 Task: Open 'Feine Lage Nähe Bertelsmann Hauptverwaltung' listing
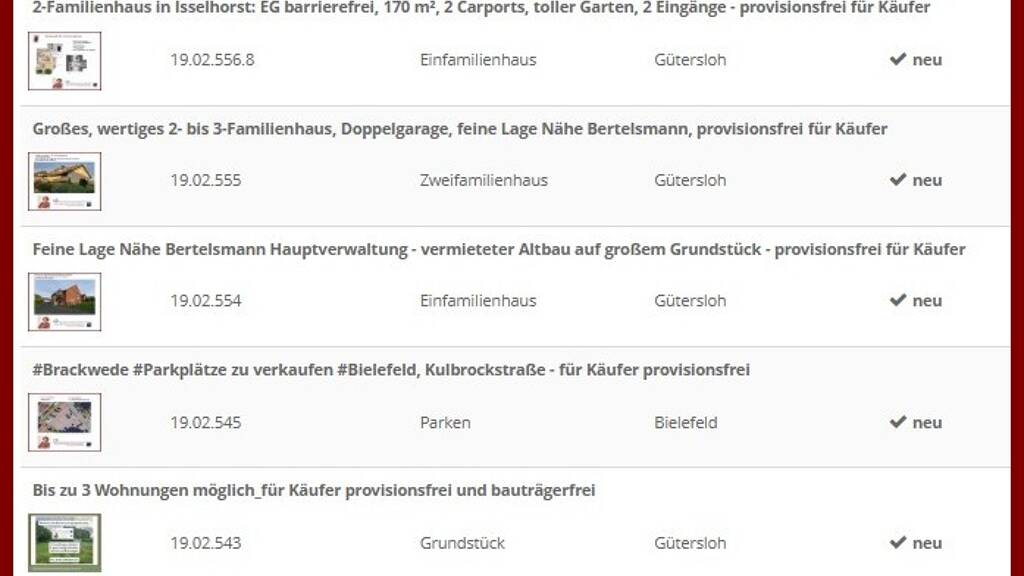tap(499, 249)
